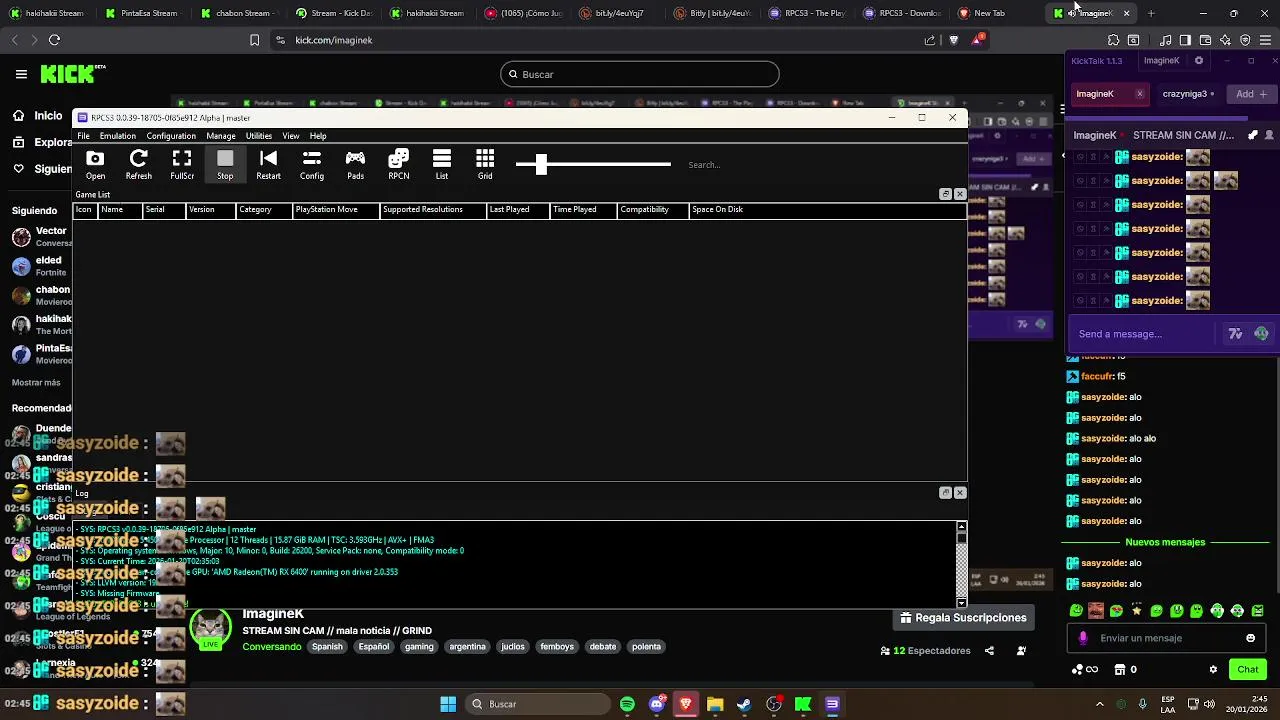The height and width of the screenshot is (720, 1280).
Task: Open the RPCS3 Config settings
Action: point(312,165)
